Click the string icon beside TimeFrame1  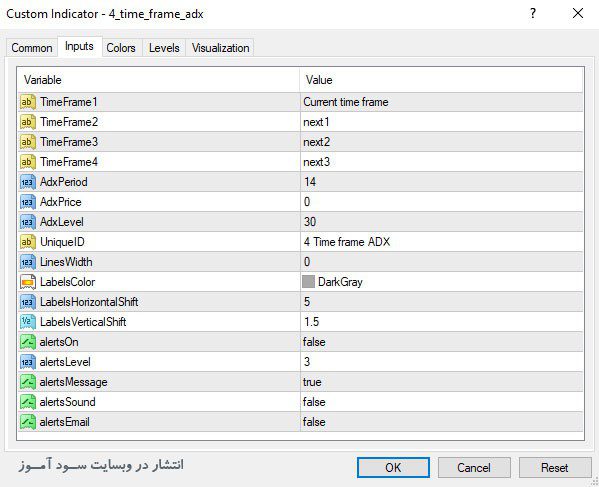pyautogui.click(x=28, y=102)
